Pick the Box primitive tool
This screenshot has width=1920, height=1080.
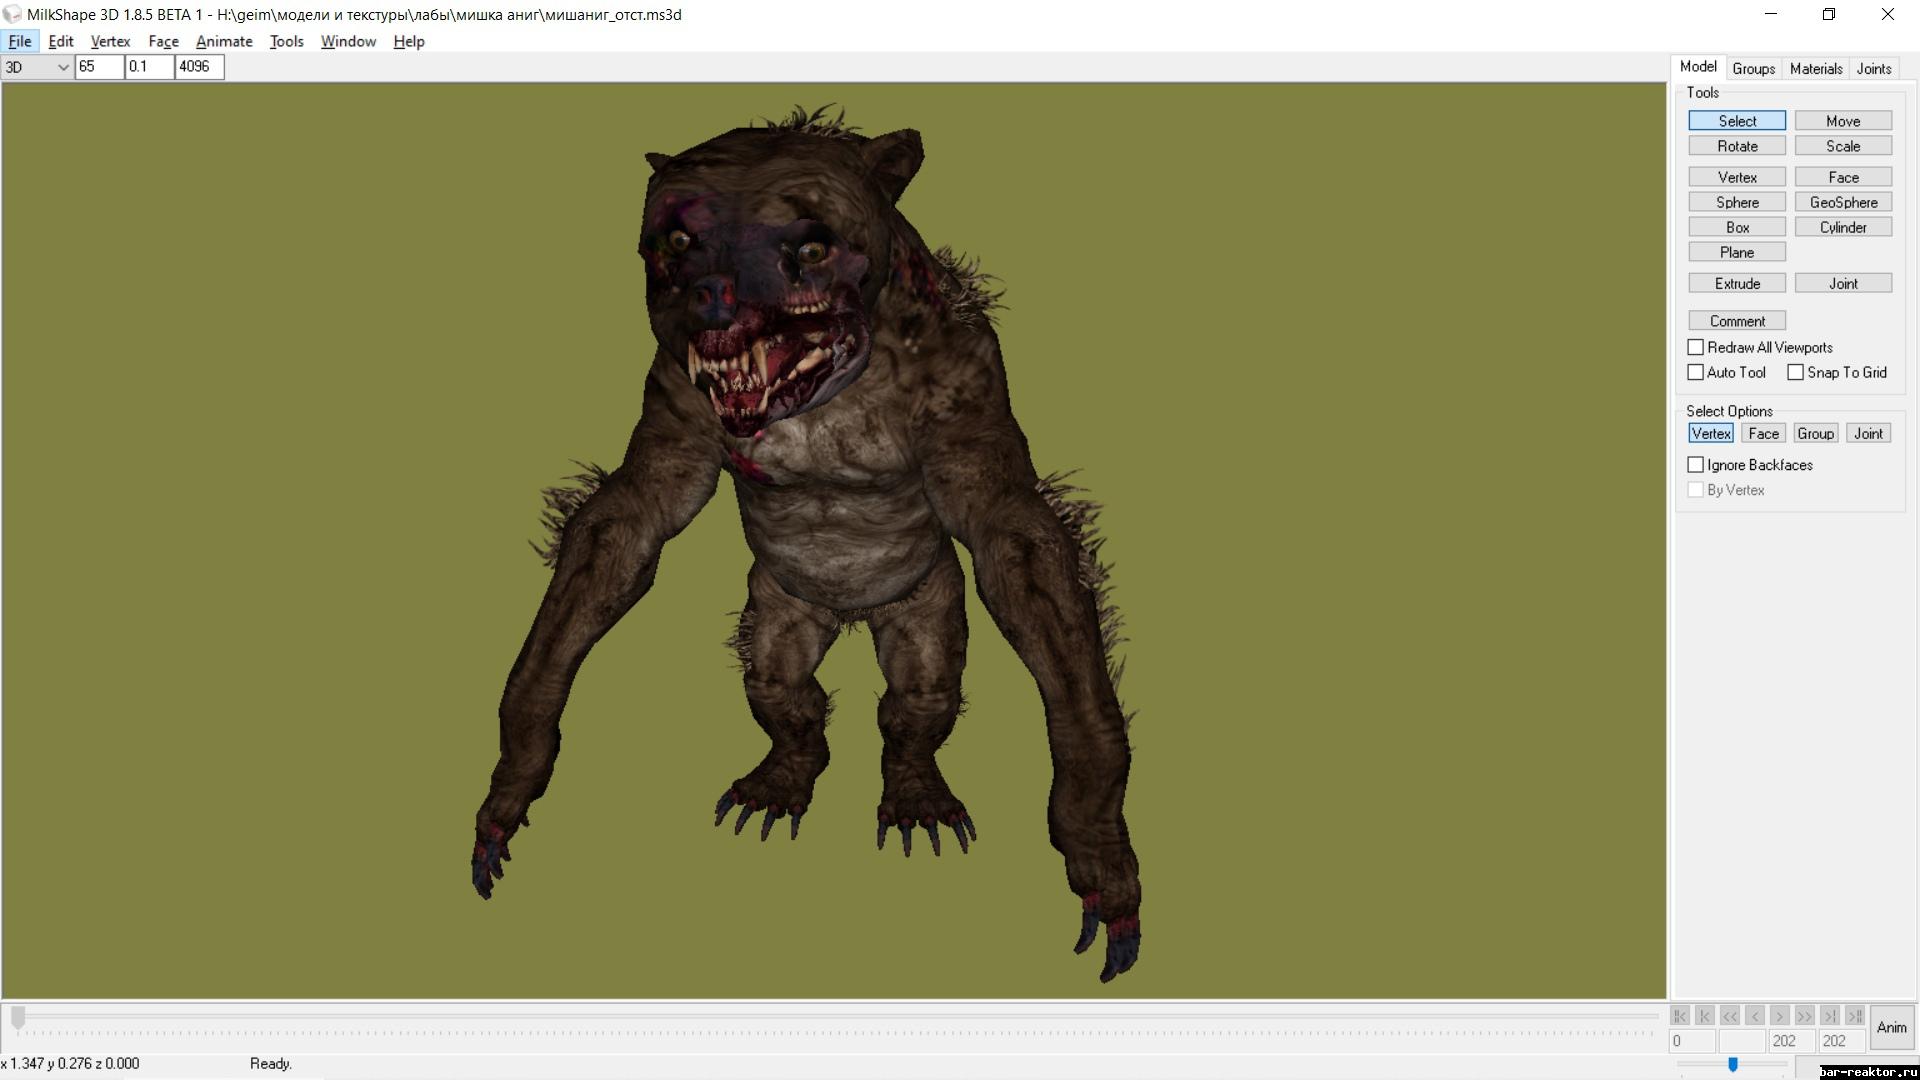(x=1737, y=227)
